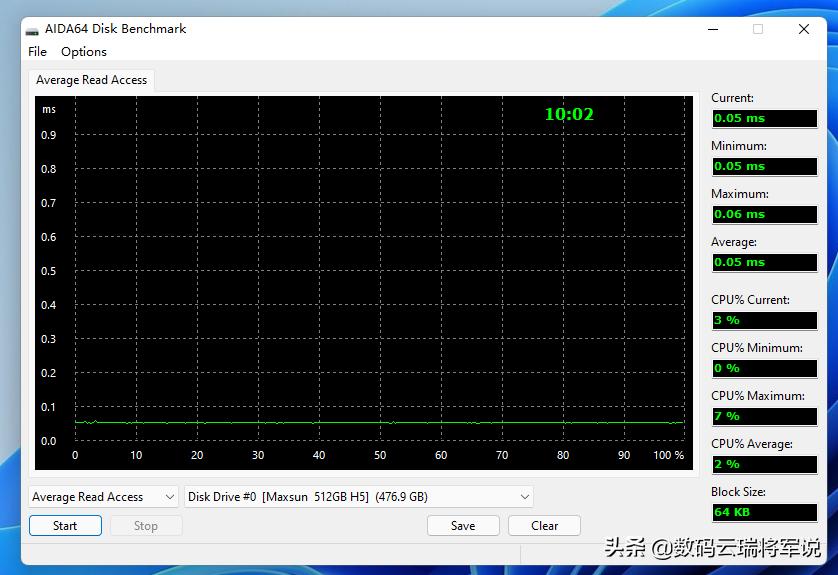Open the Disk Drive #0 Maxsun selector
838x575 pixels.
(359, 497)
